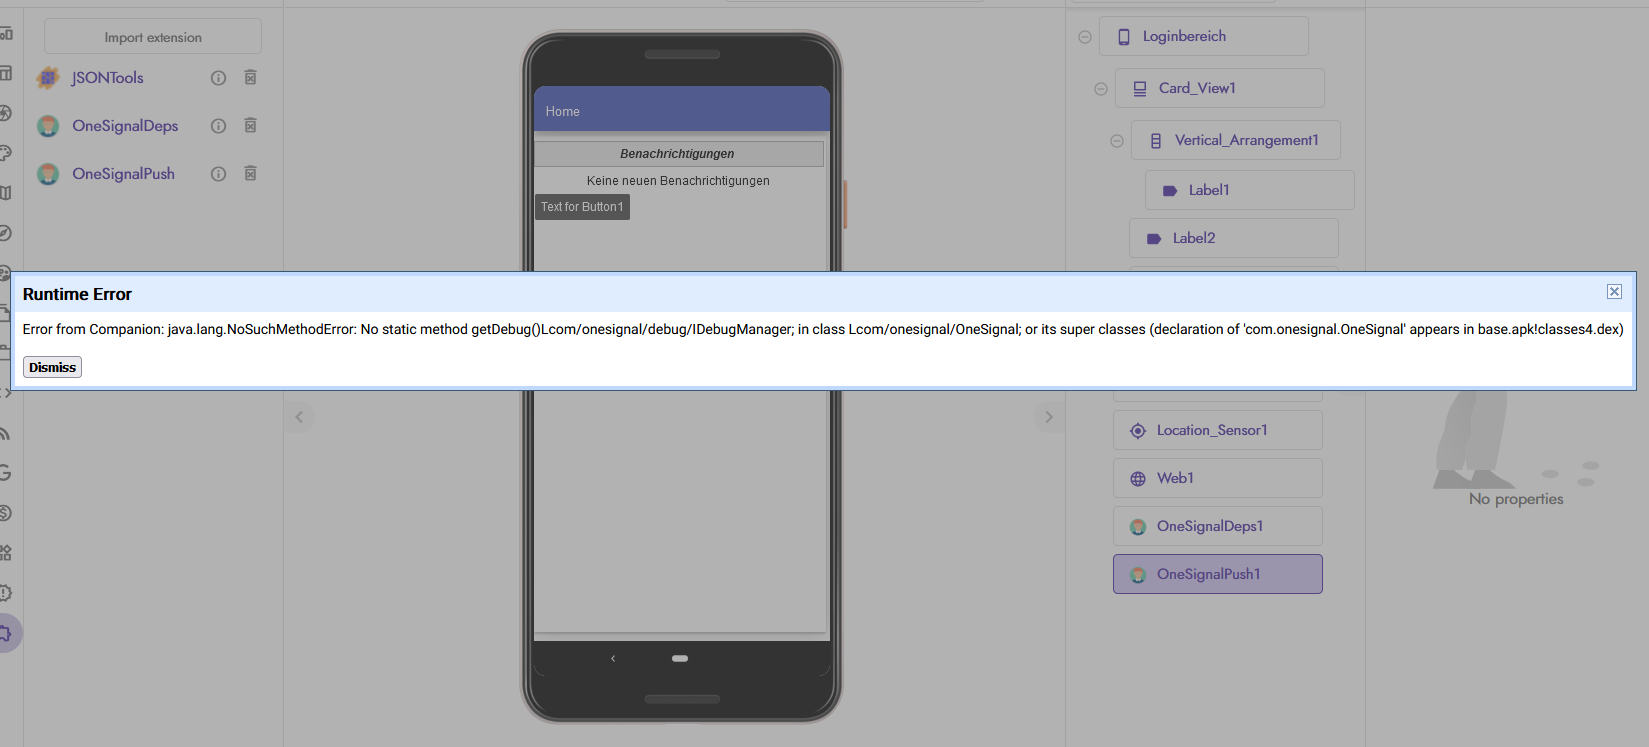Show info for OneSignalPush extension

(x=218, y=174)
